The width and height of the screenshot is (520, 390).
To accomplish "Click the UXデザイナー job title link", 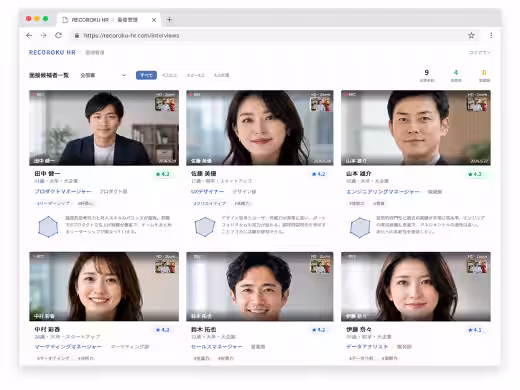I will click(207, 192).
